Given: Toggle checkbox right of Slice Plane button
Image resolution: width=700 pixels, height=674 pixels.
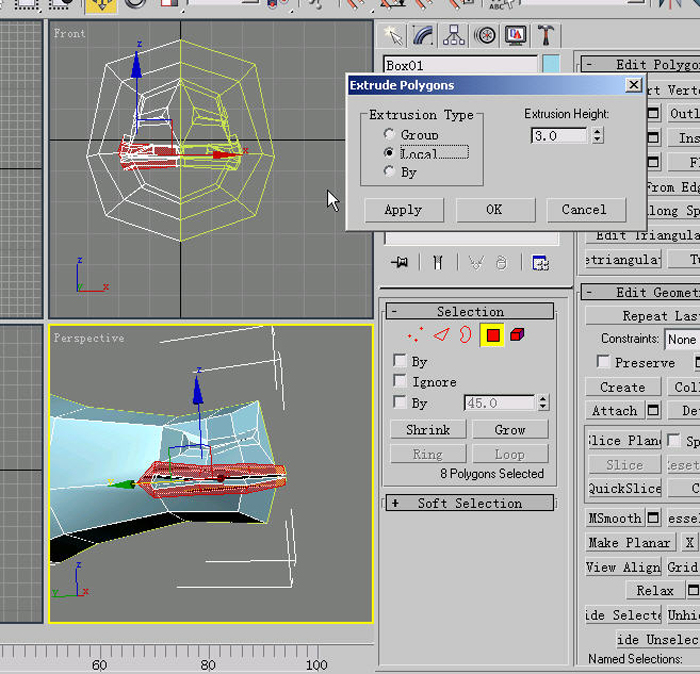Looking at the screenshot, I should pyautogui.click(x=674, y=440).
